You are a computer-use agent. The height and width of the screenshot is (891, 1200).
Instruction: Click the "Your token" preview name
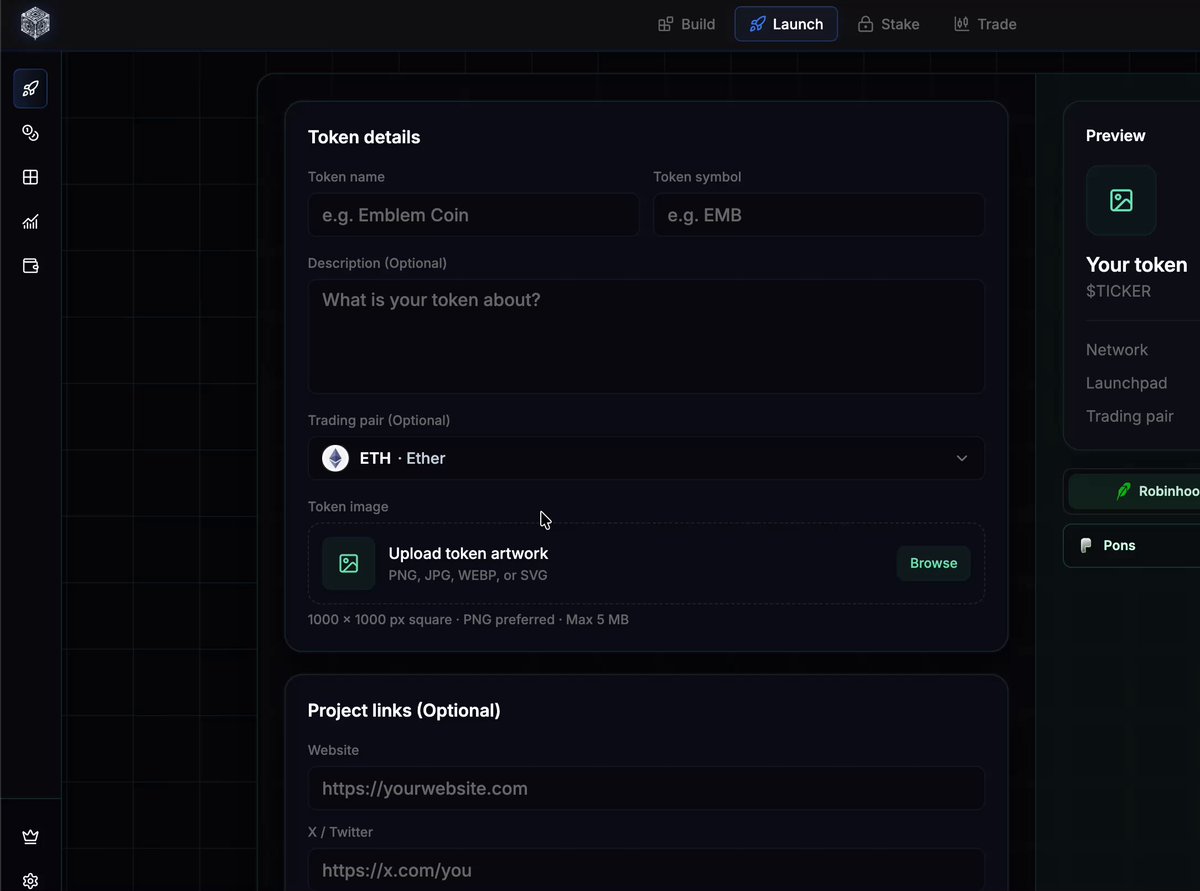[x=1137, y=265]
